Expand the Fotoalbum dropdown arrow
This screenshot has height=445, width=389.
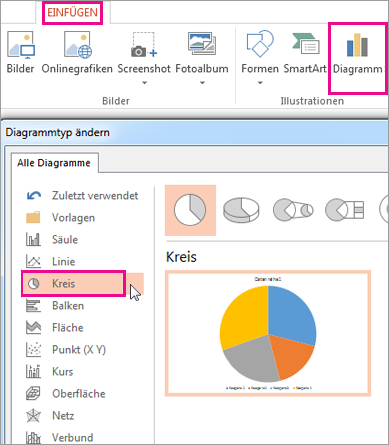click(202, 83)
